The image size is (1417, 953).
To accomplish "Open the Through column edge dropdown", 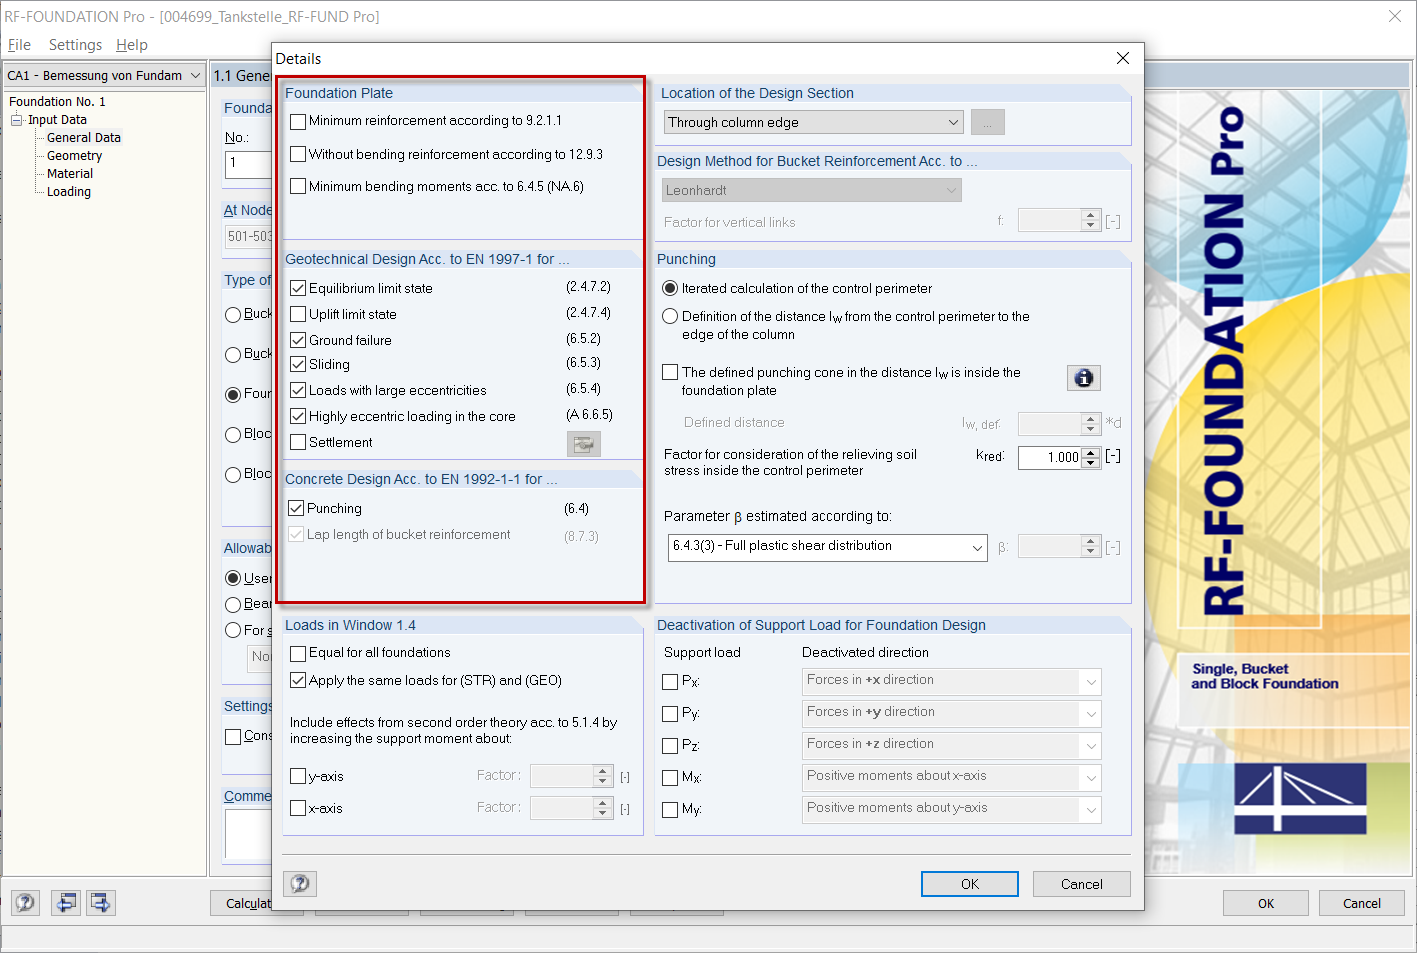I will [x=951, y=121].
